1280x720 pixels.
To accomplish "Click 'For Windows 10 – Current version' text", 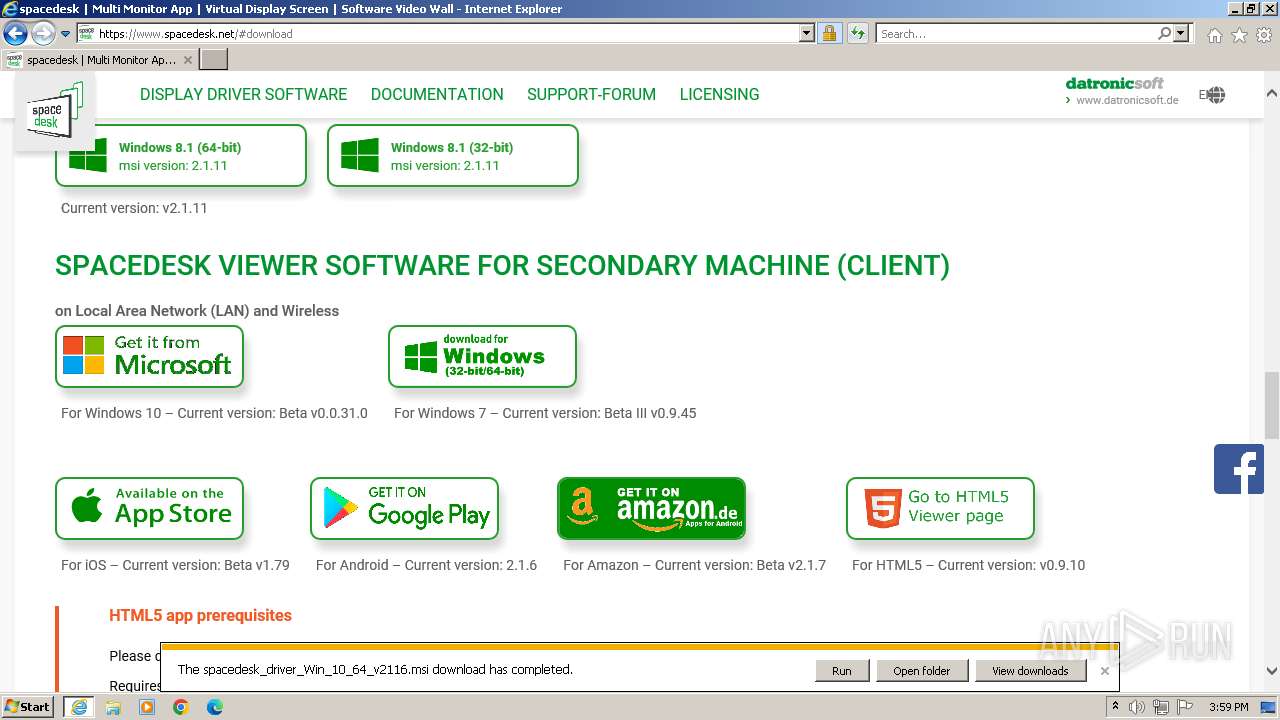I will (214, 413).
